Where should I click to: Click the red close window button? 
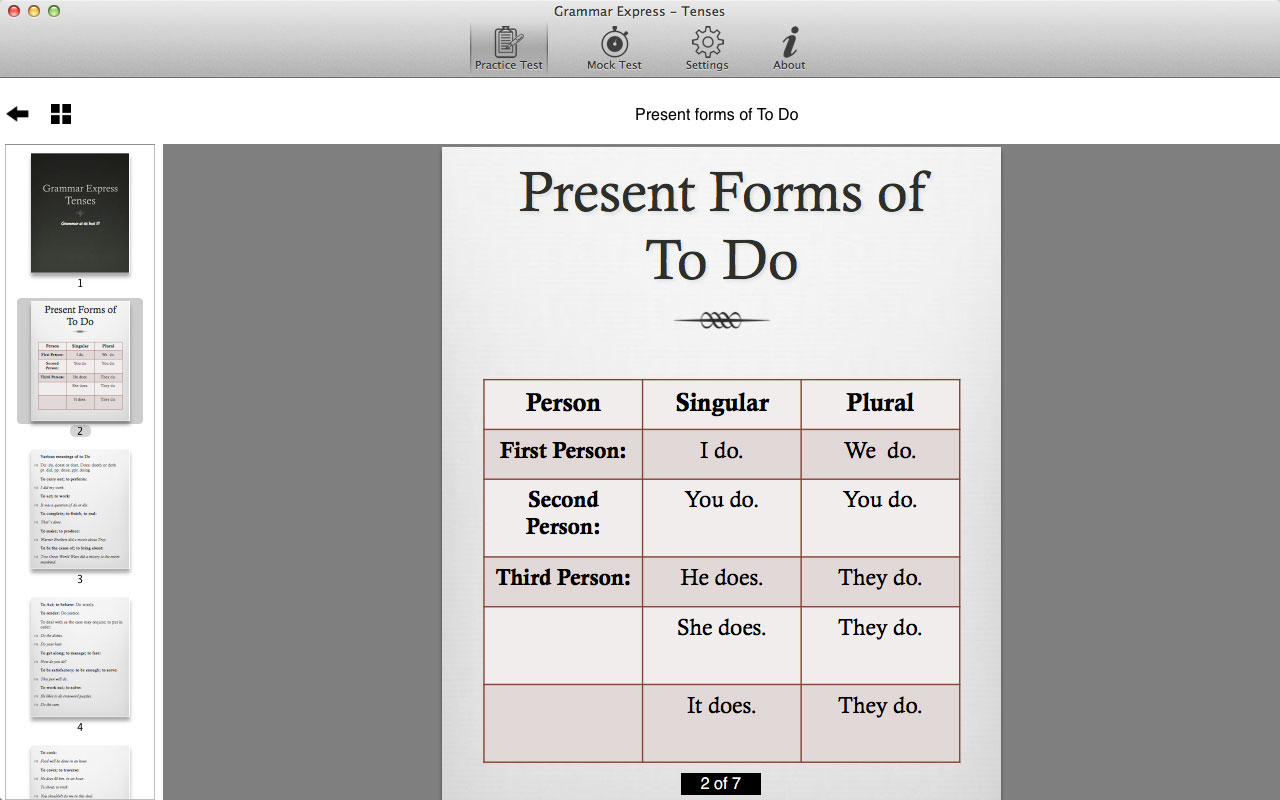tap(13, 11)
